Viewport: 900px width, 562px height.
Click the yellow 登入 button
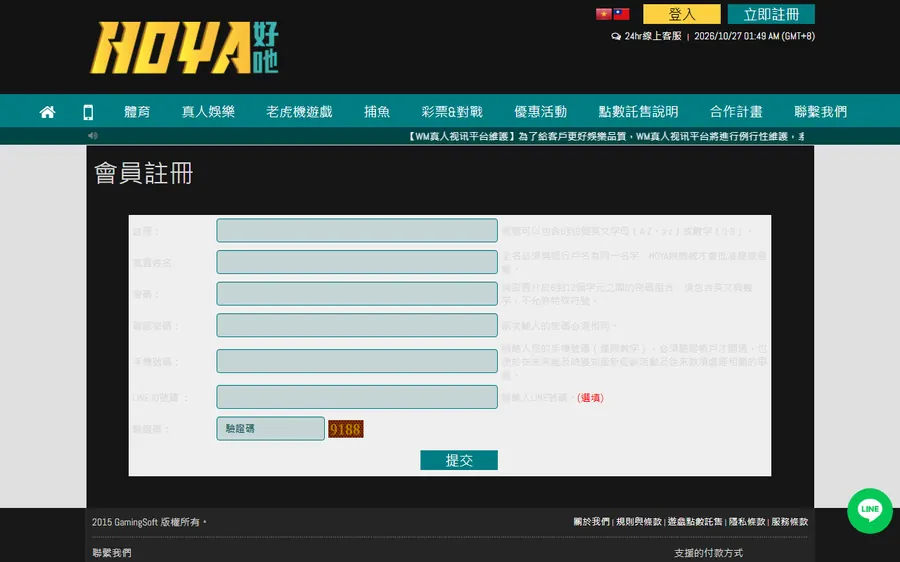(x=682, y=14)
